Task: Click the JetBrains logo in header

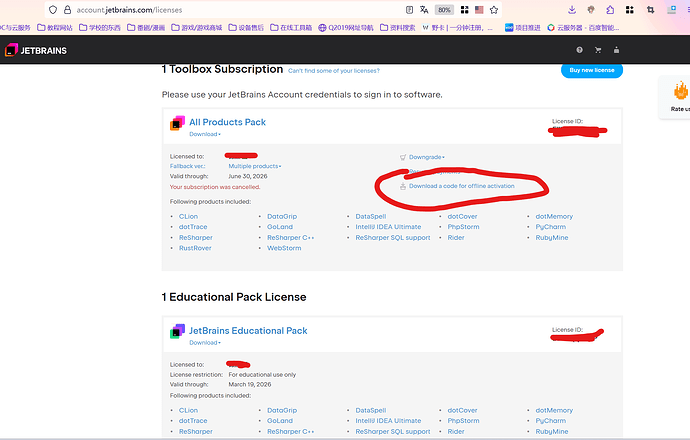Action: (x=36, y=50)
